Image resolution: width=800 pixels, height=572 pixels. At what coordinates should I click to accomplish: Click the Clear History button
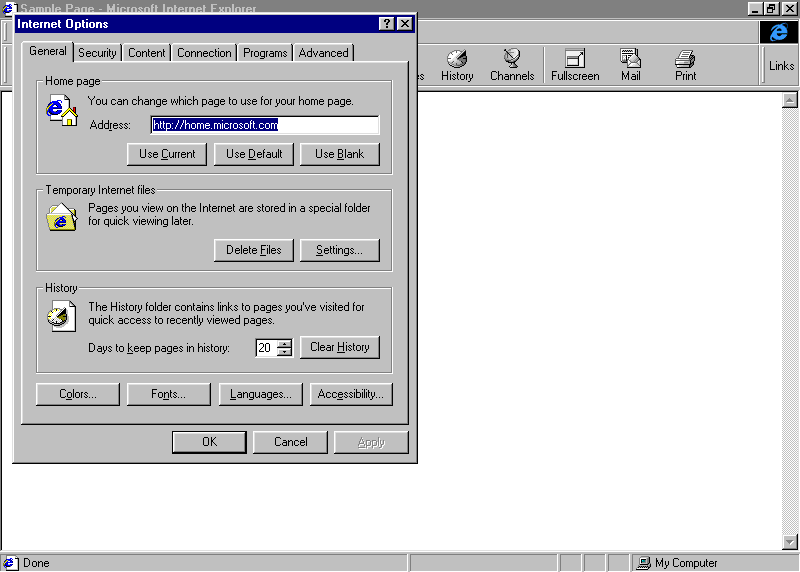(x=340, y=347)
